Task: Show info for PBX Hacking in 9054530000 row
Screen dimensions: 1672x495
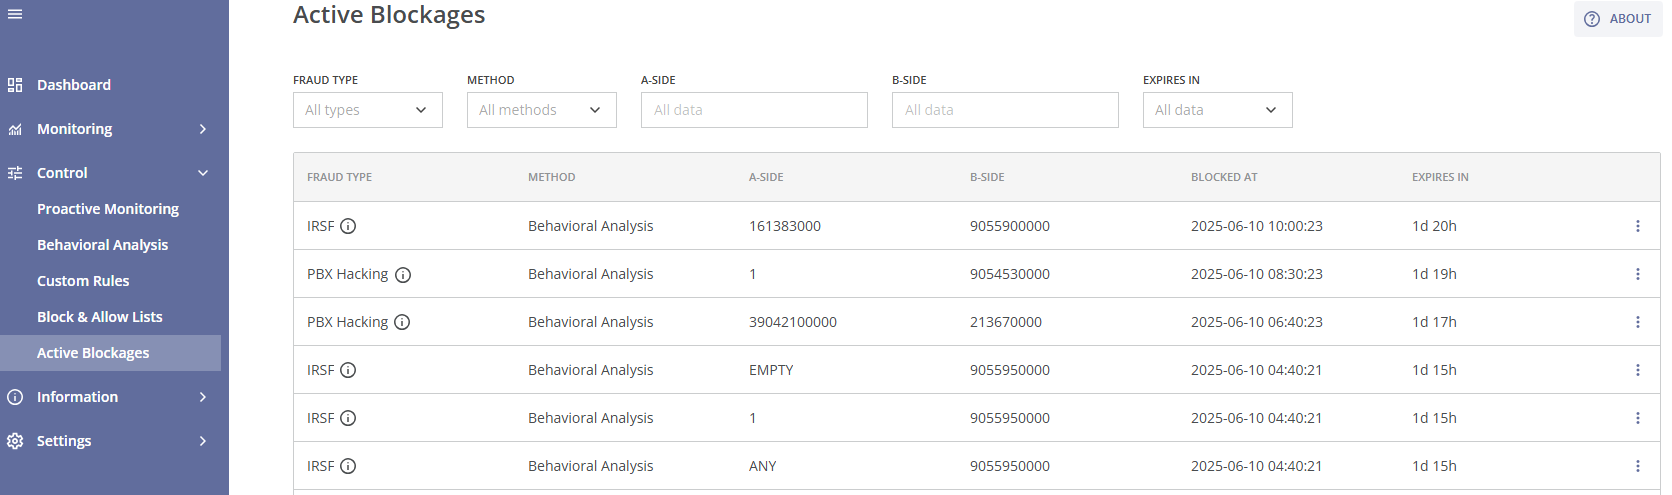Action: (403, 275)
